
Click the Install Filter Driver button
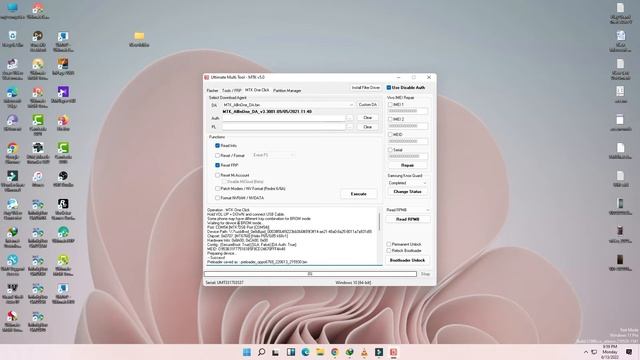point(366,88)
